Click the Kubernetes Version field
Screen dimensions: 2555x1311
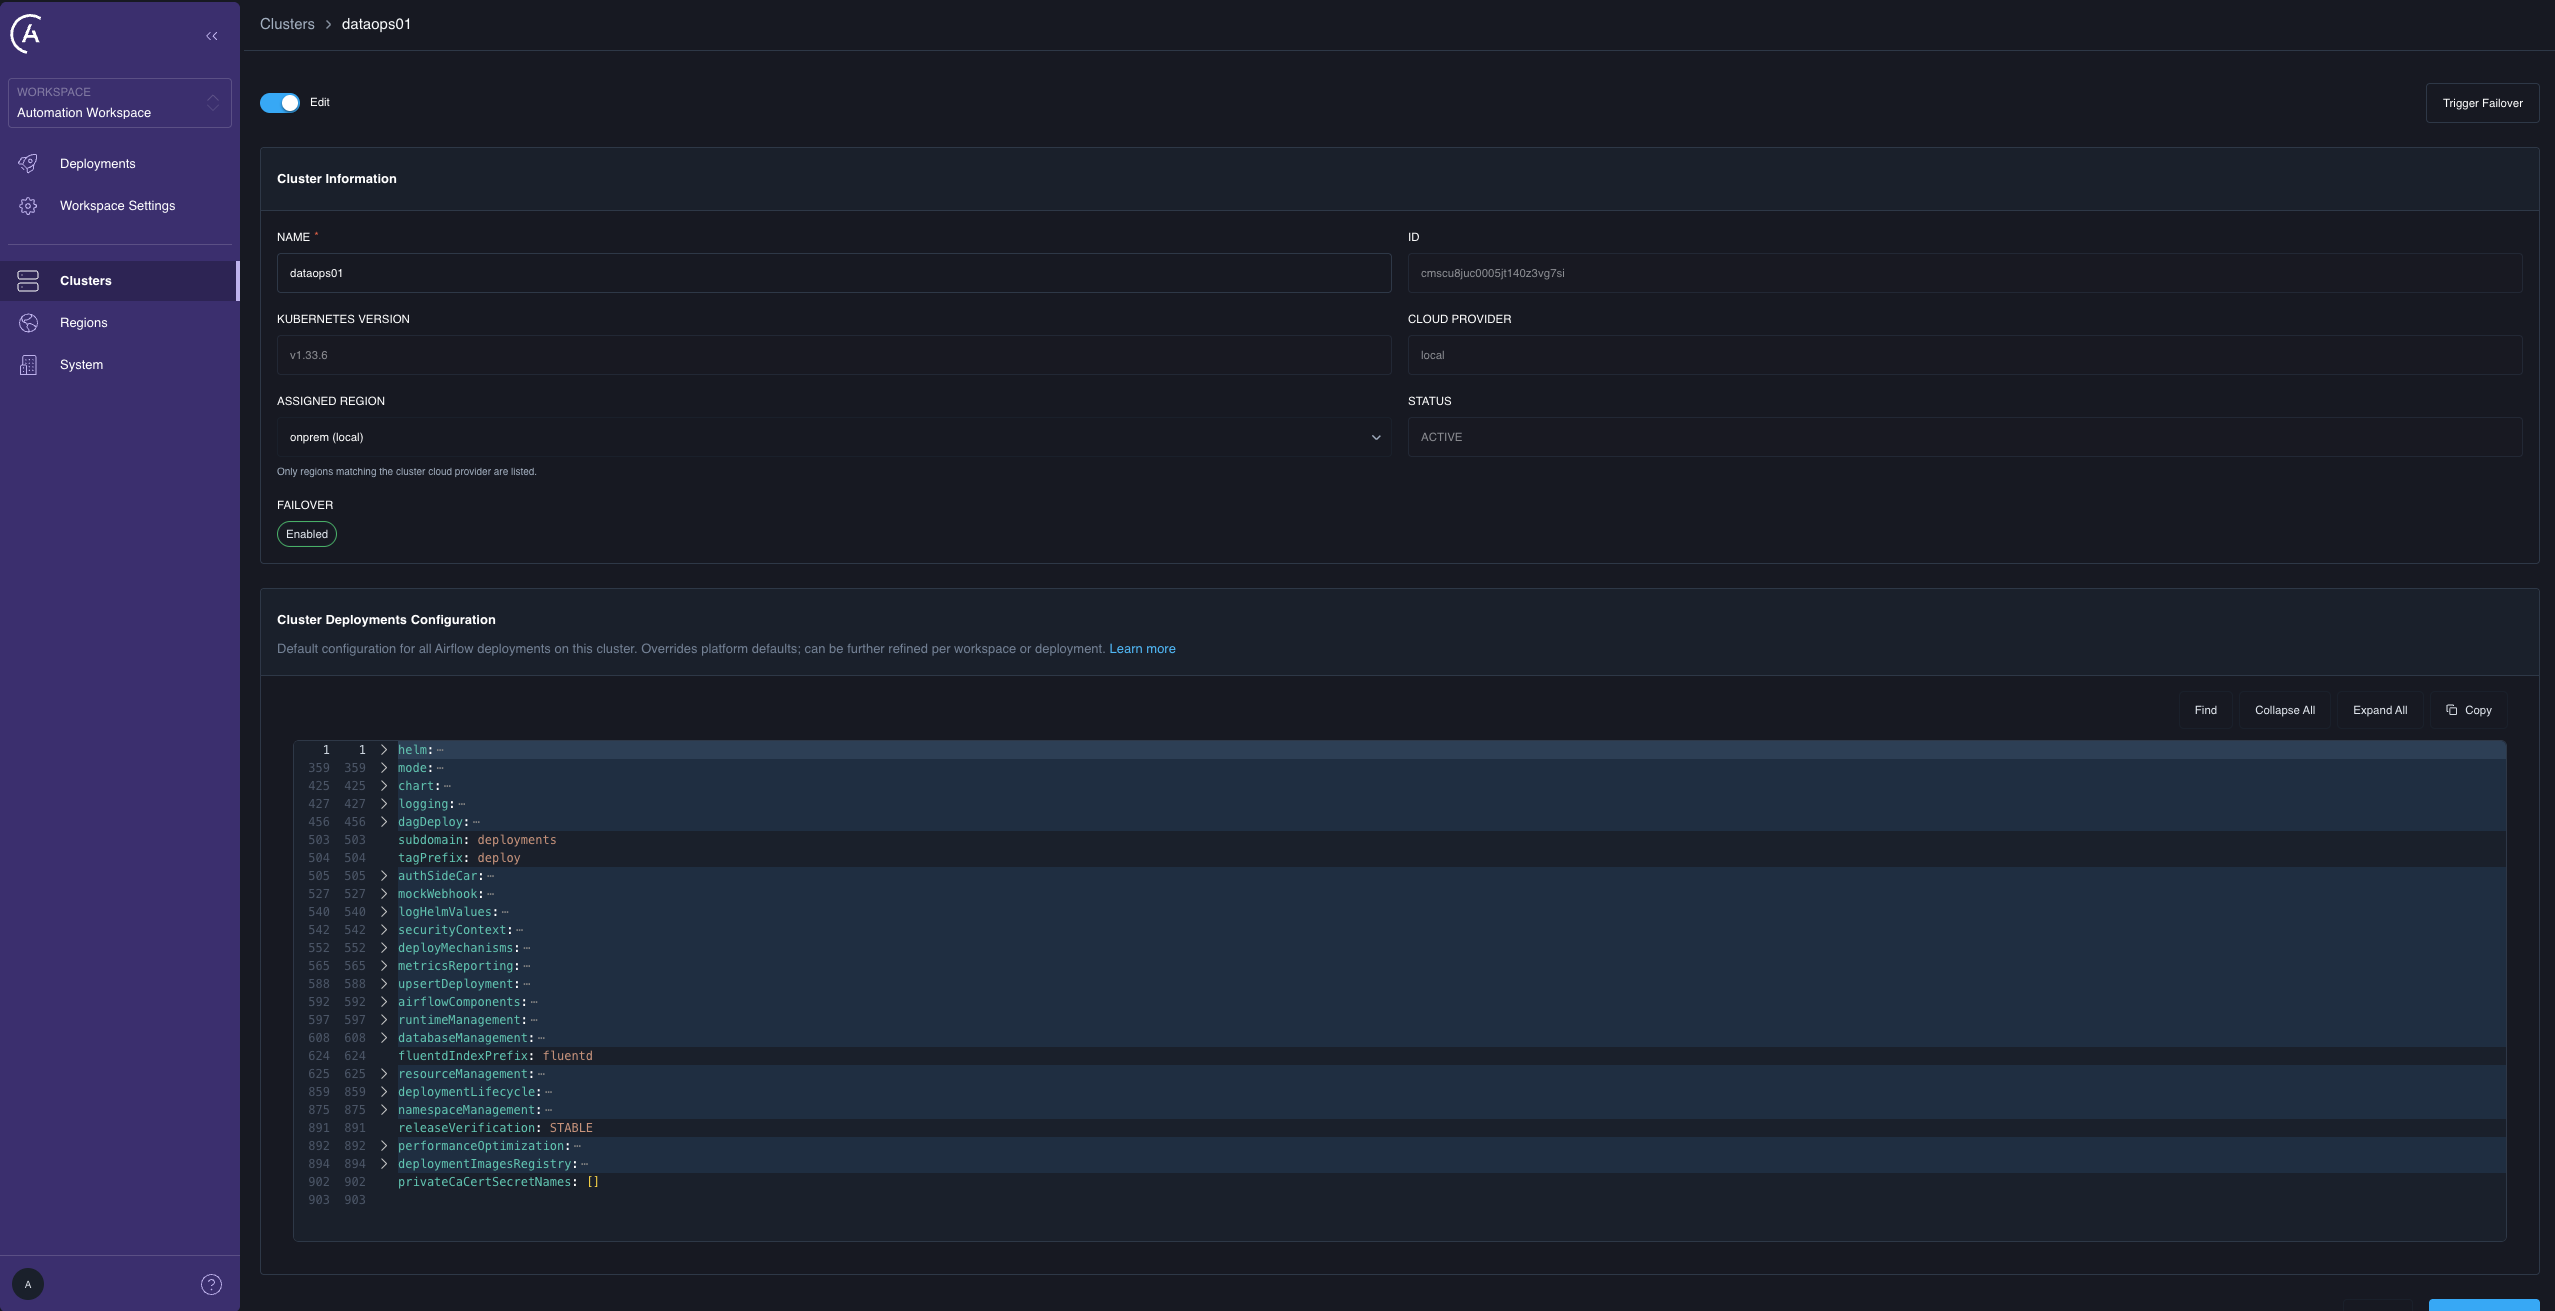(x=834, y=355)
